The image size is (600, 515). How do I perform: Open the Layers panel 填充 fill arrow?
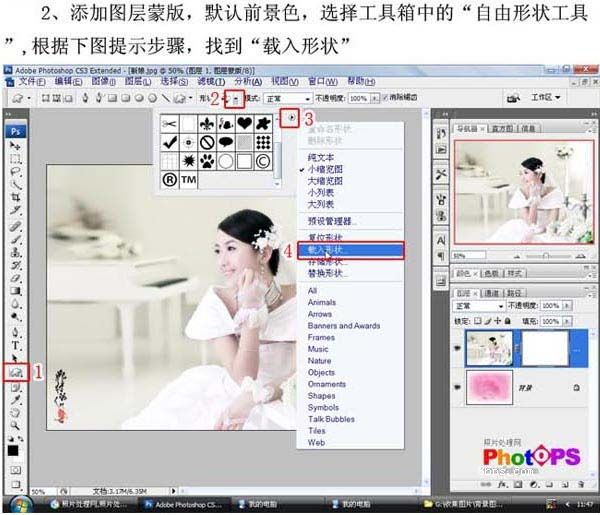coord(567,321)
